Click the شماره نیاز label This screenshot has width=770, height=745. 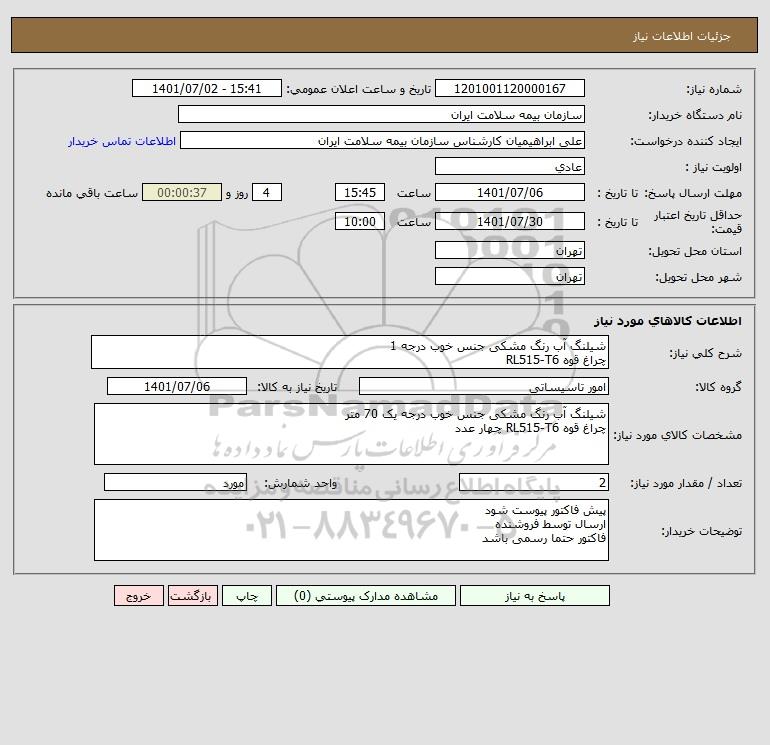714,89
